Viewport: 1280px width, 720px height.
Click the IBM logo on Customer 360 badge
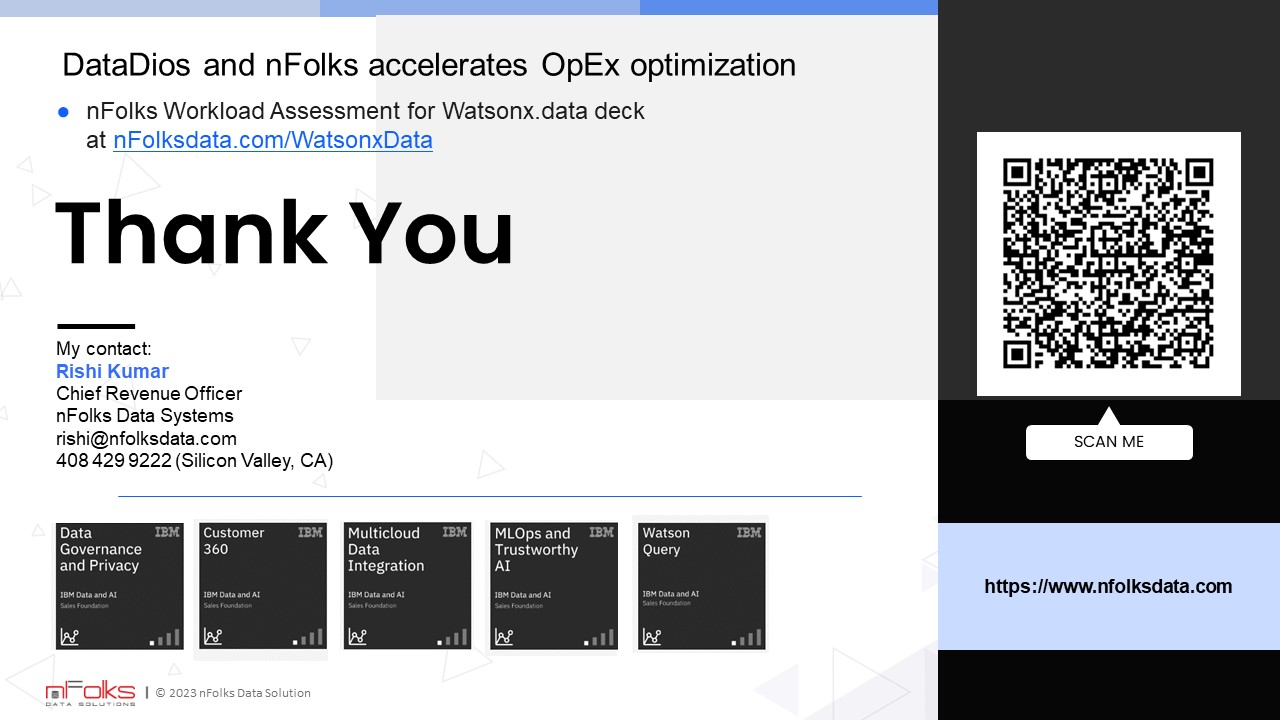[310, 533]
